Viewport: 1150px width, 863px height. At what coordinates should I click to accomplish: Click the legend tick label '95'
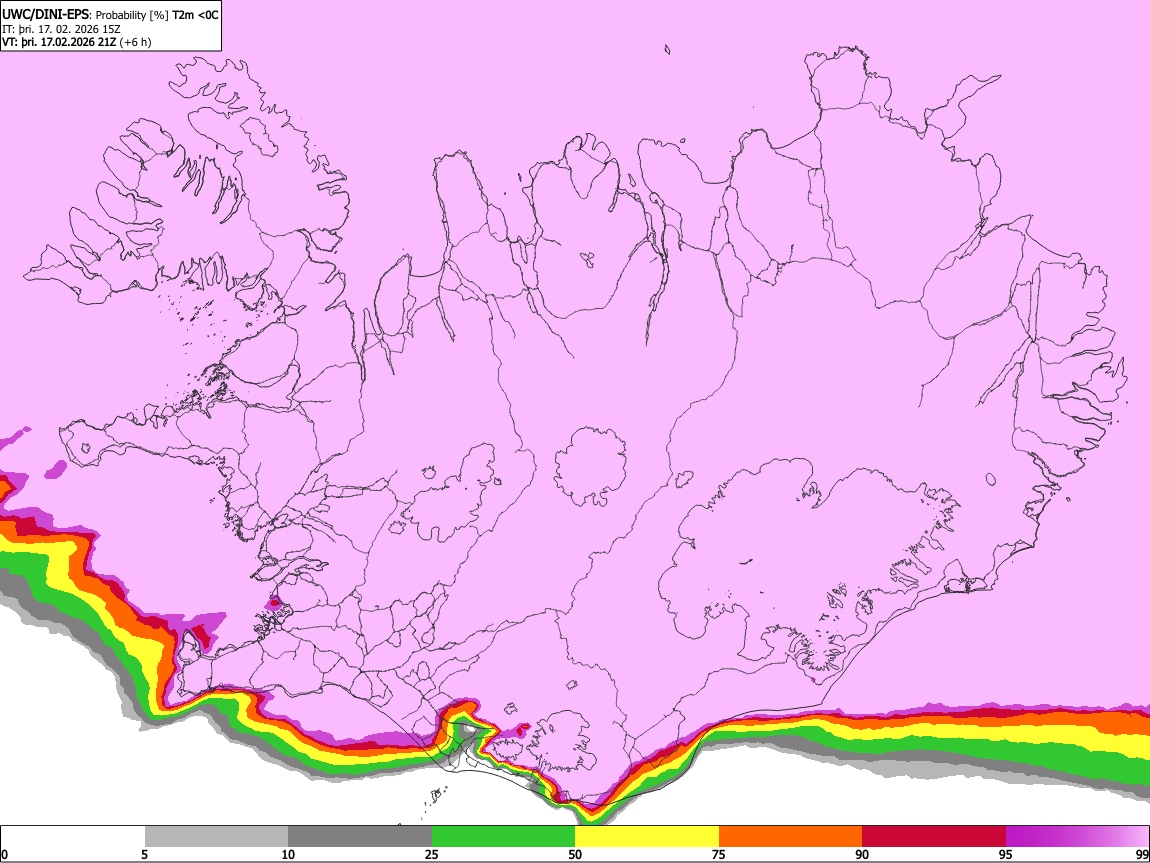coord(1006,854)
